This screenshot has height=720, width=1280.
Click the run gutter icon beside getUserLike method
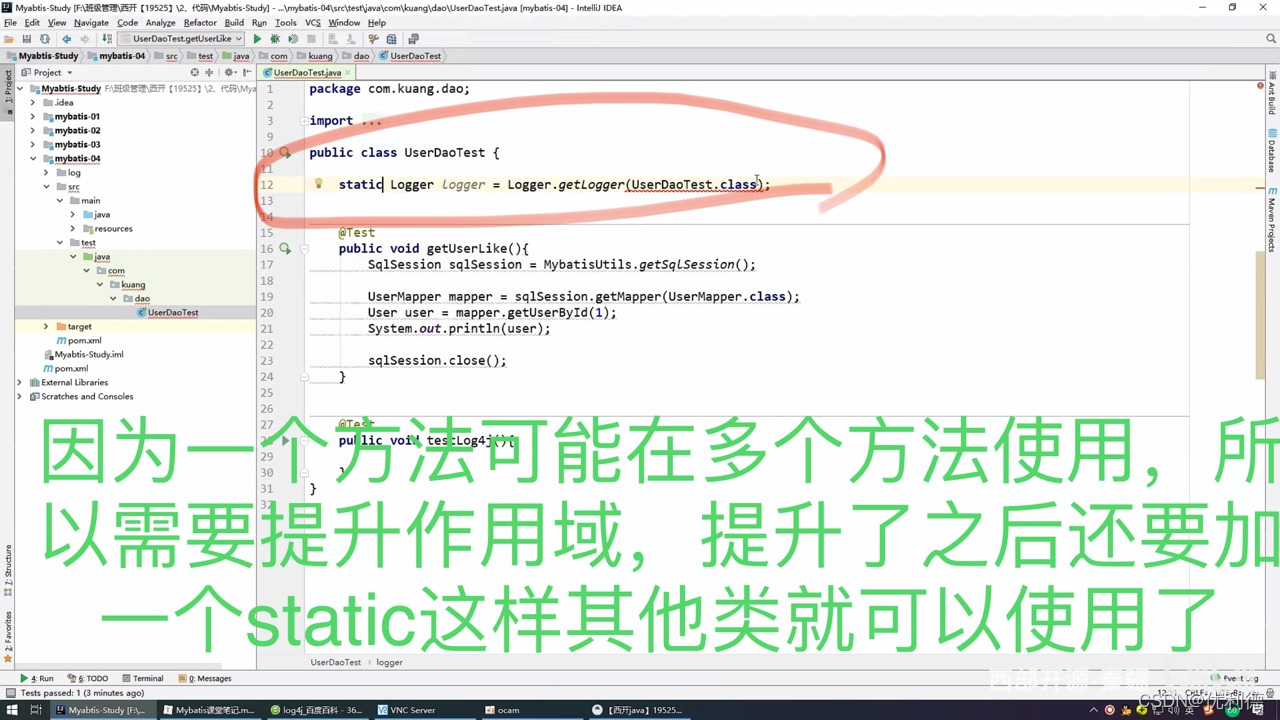[286, 249]
